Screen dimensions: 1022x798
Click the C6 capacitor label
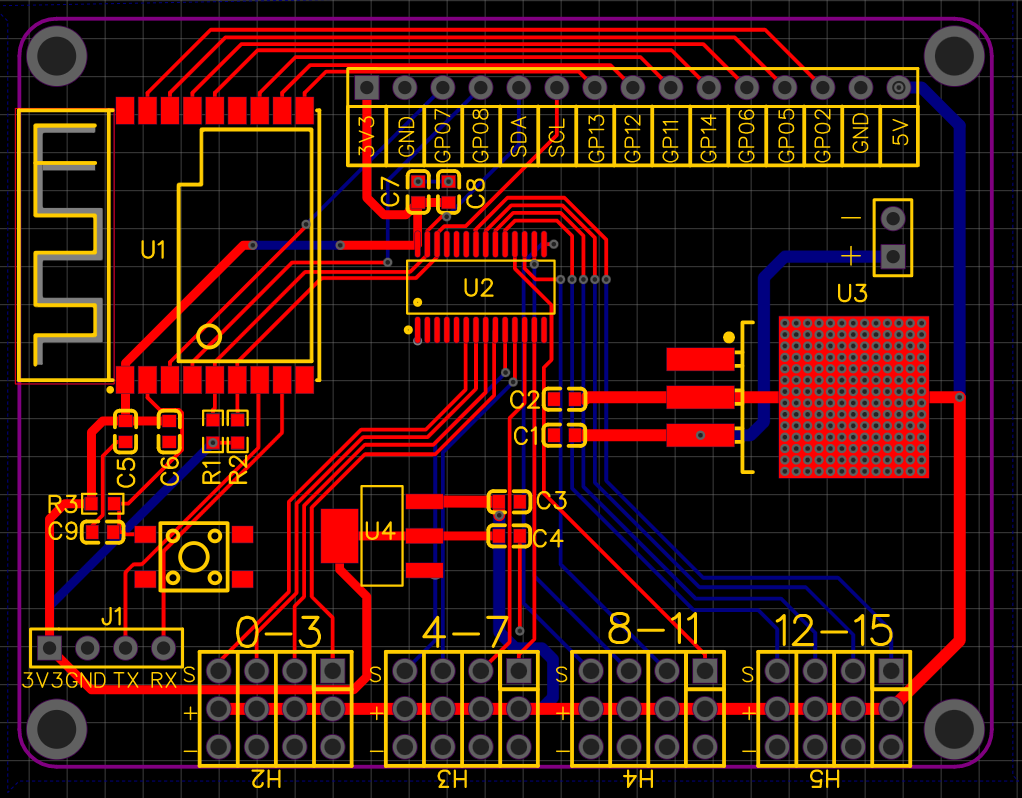pos(169,471)
